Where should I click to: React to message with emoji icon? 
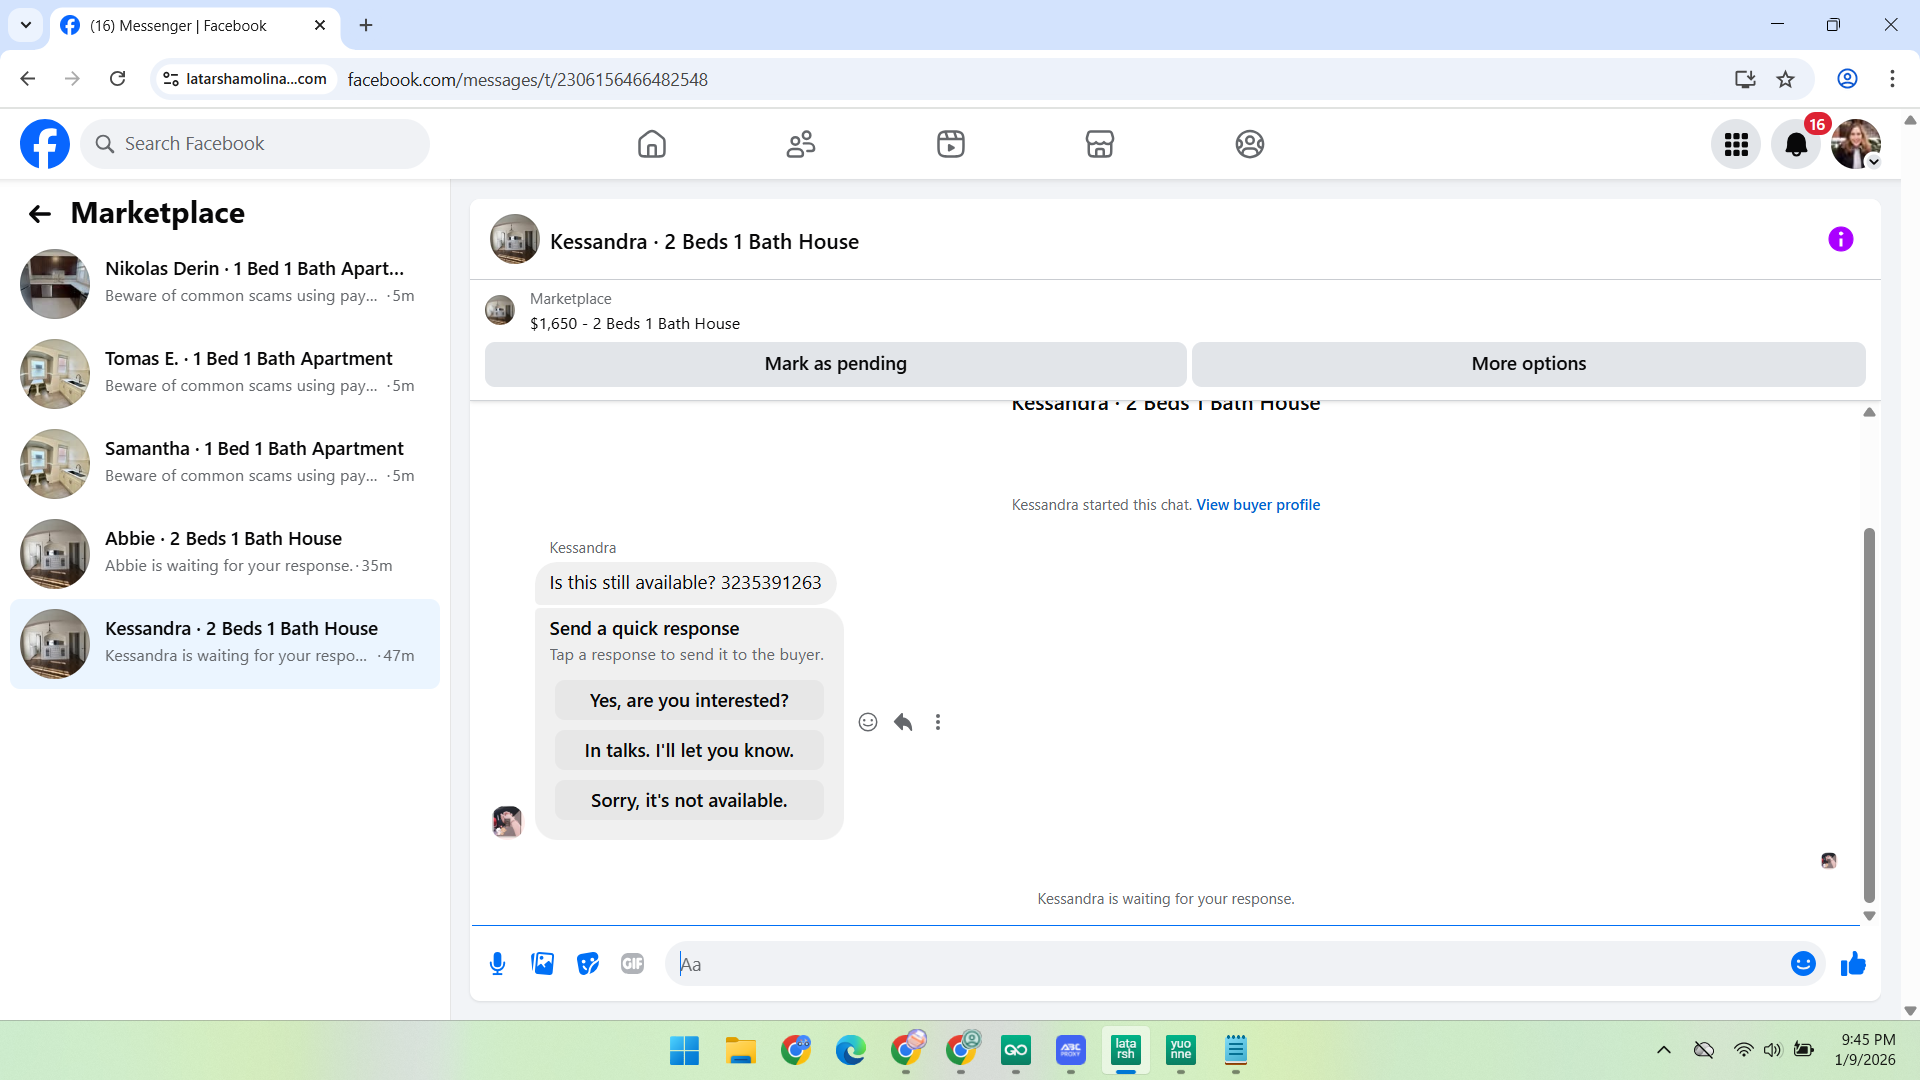tap(868, 722)
